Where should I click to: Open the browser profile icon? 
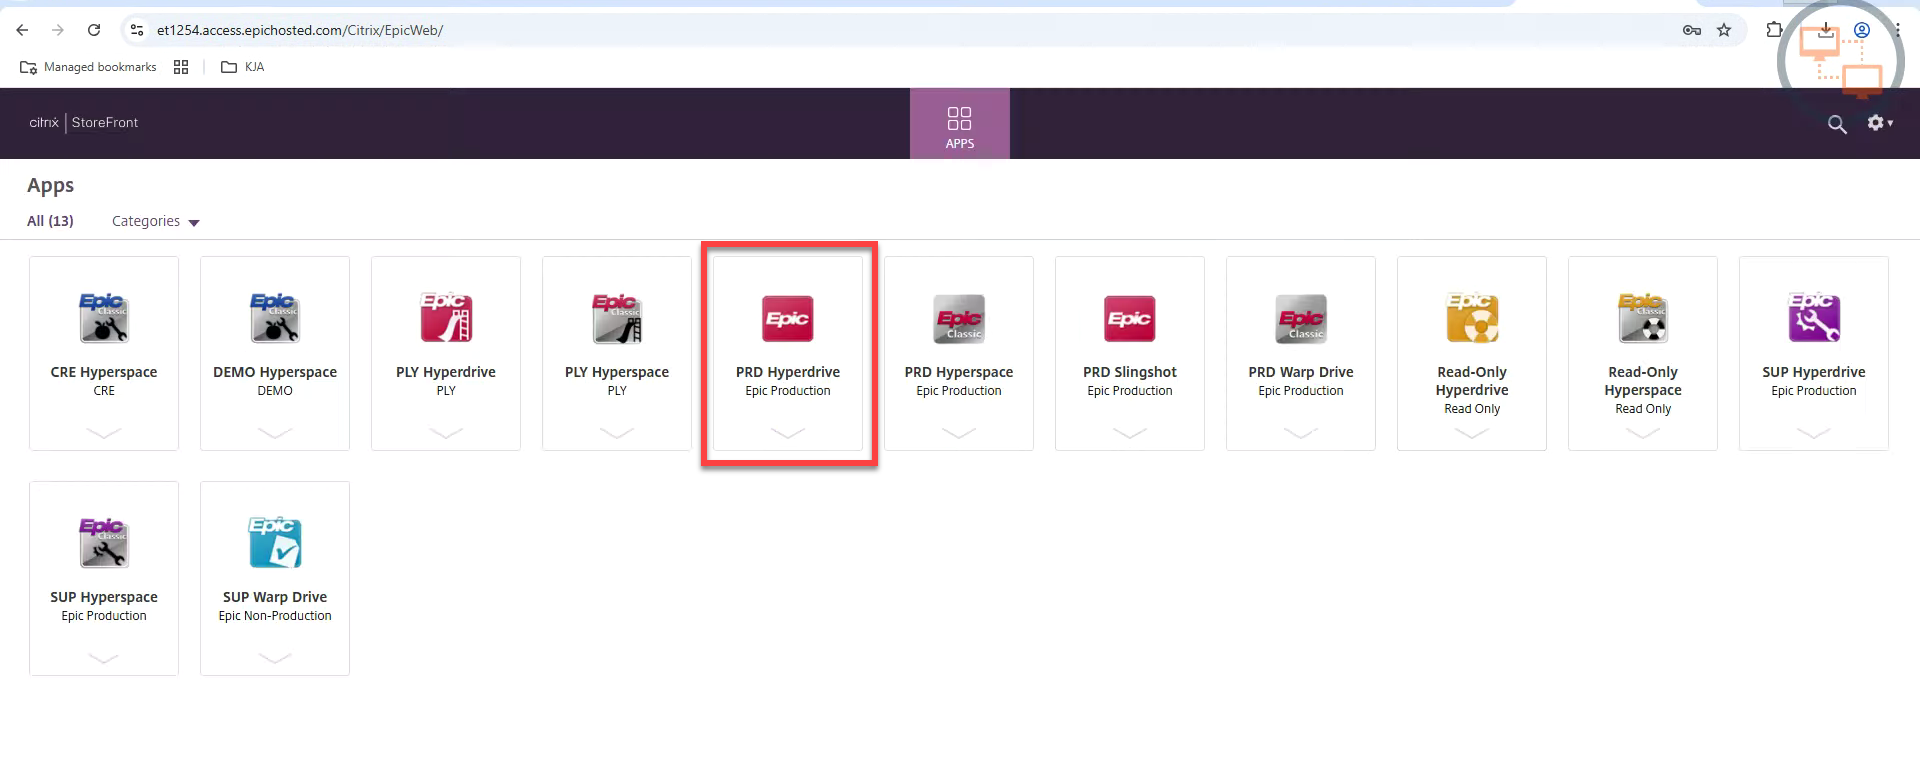coord(1862,30)
